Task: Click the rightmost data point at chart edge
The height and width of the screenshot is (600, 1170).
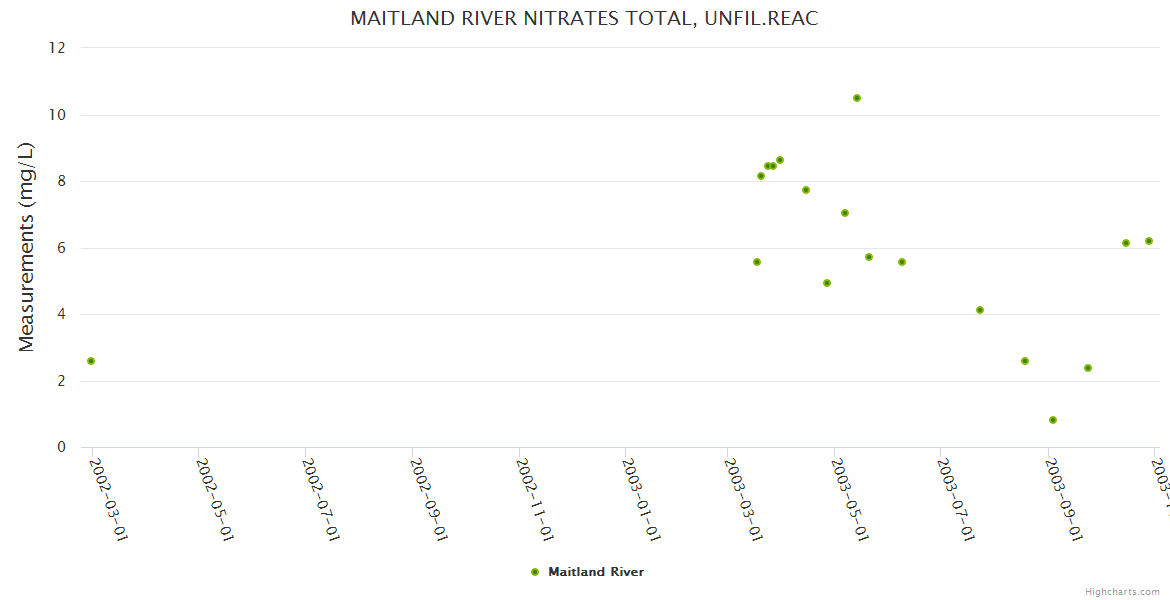Action: [x=1149, y=241]
